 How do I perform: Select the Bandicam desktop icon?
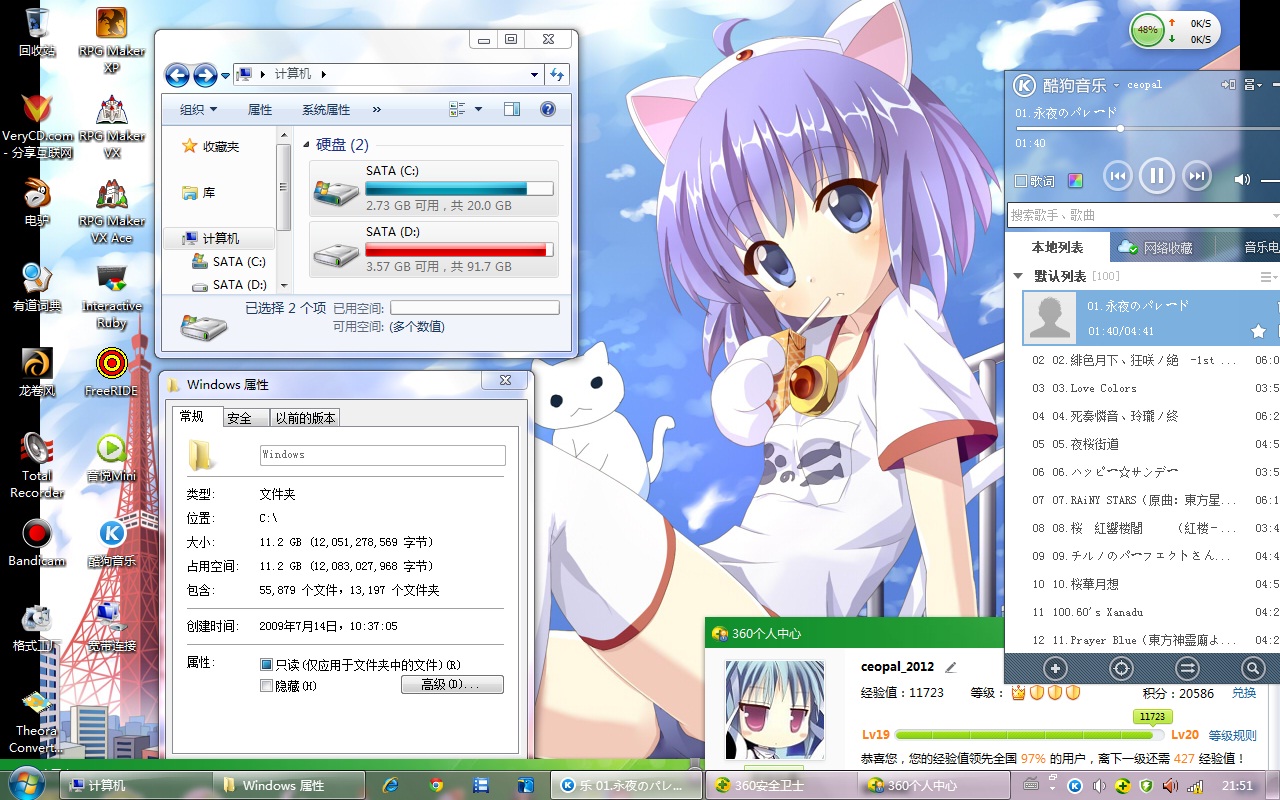pyautogui.click(x=37, y=543)
